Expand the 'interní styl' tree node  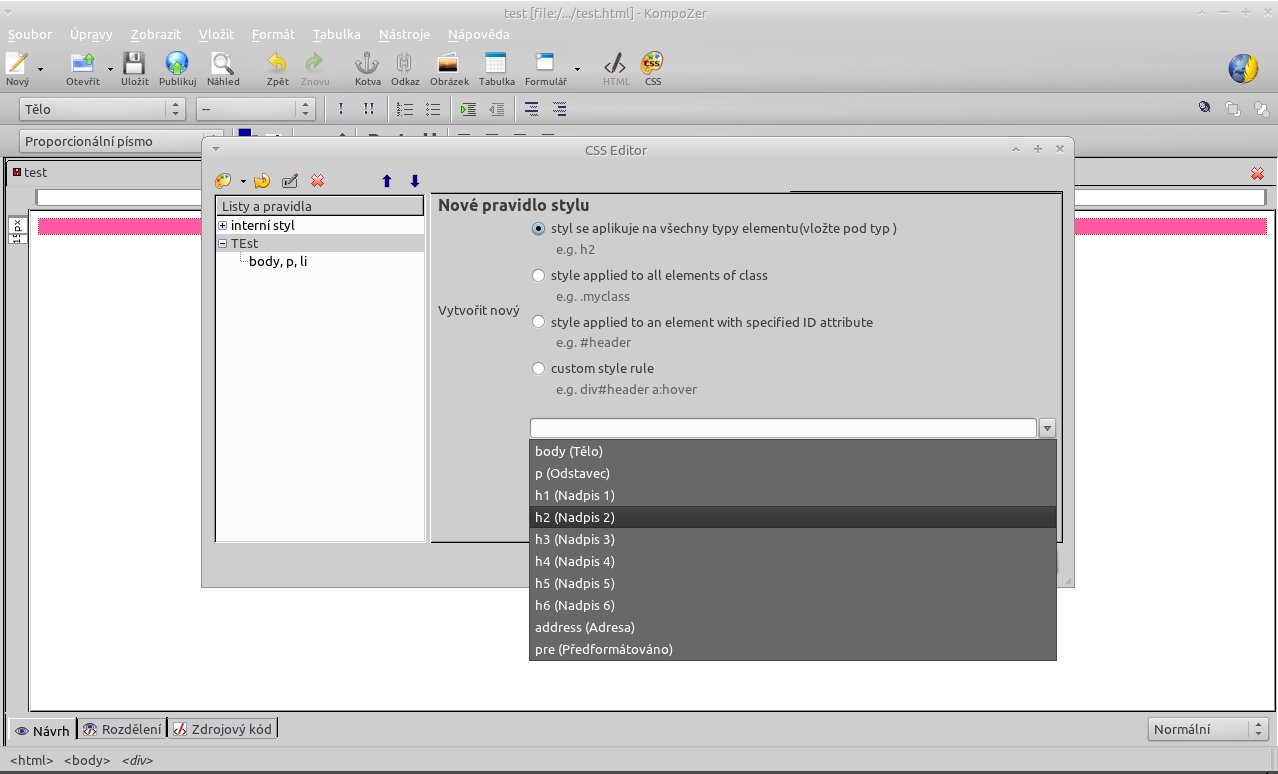223,226
